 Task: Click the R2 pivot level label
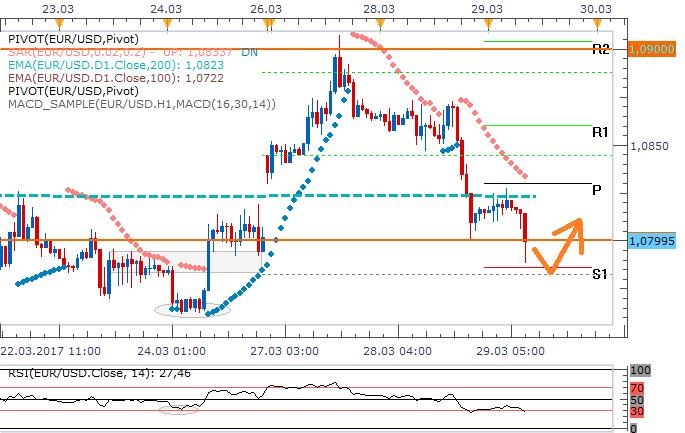598,49
